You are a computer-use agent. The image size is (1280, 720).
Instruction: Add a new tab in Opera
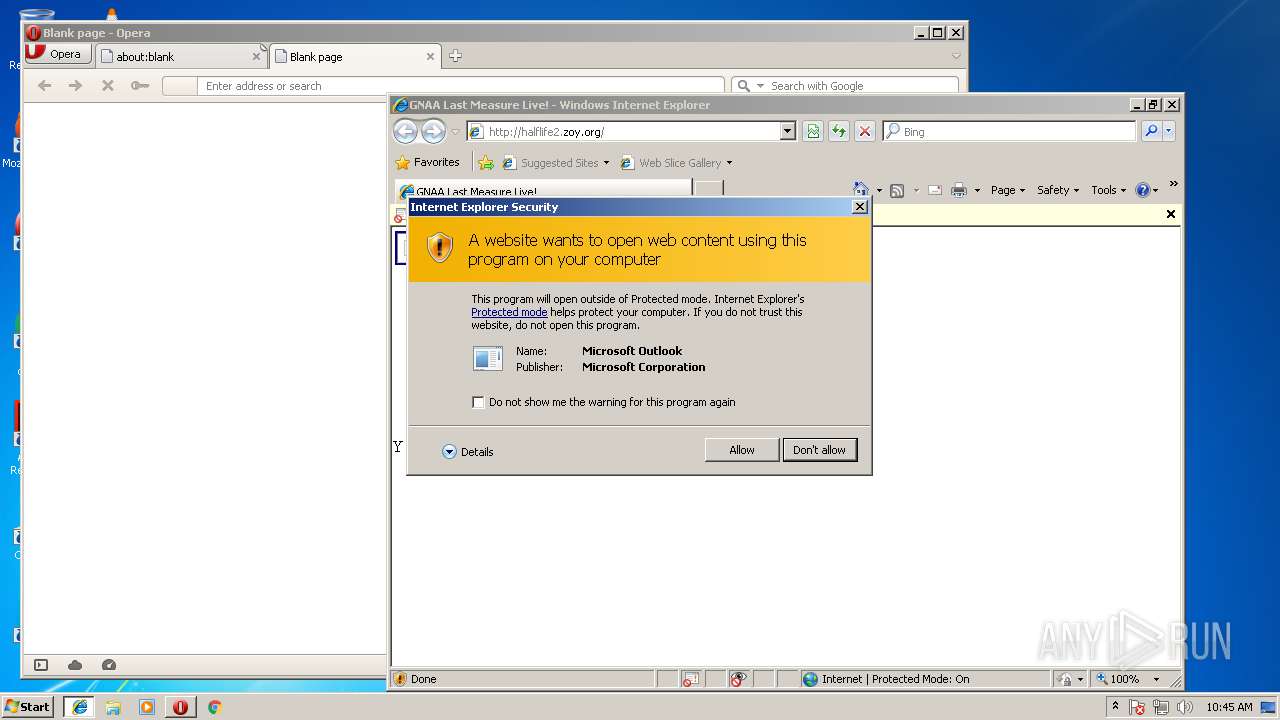(455, 56)
